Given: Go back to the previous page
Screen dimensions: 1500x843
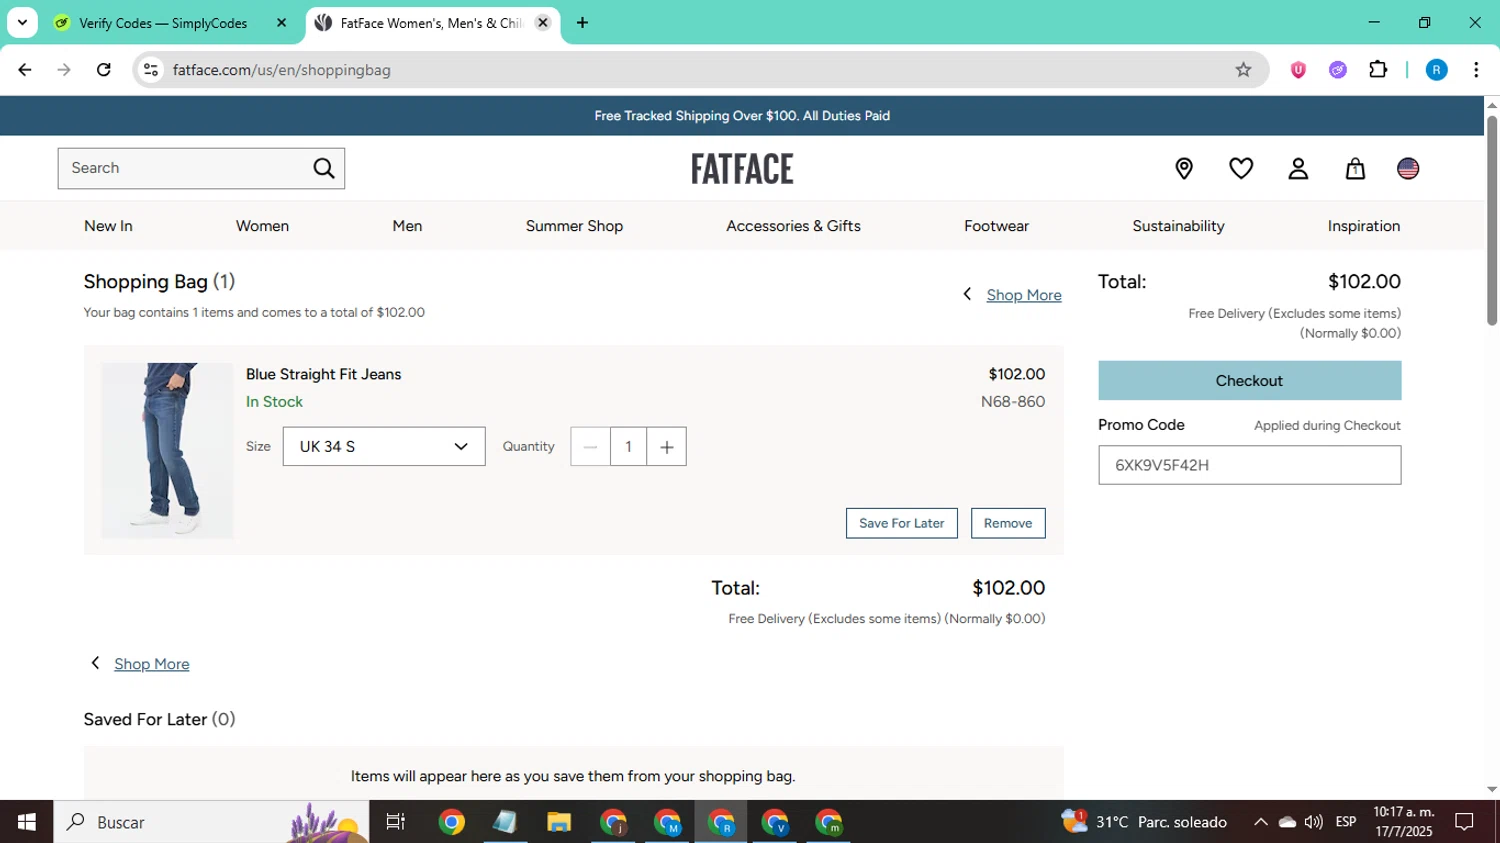Looking at the screenshot, I should 25,69.
